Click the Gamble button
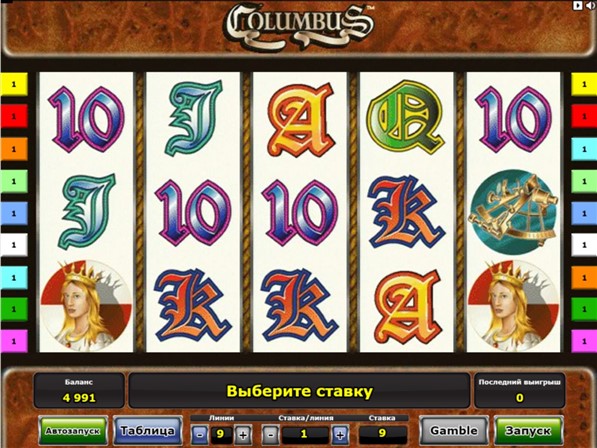This screenshot has width=597, height=448. click(453, 430)
